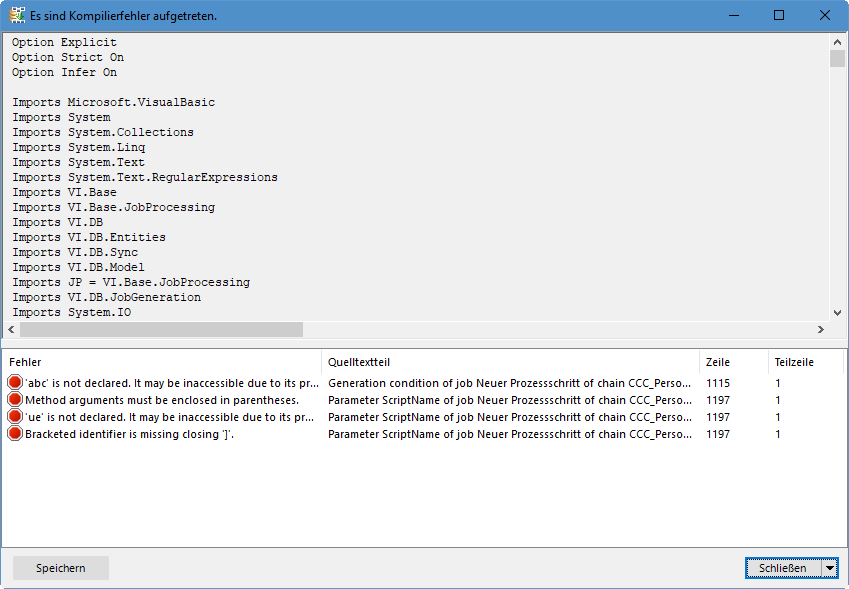Sort by the Quelltextteil column header

point(510,362)
